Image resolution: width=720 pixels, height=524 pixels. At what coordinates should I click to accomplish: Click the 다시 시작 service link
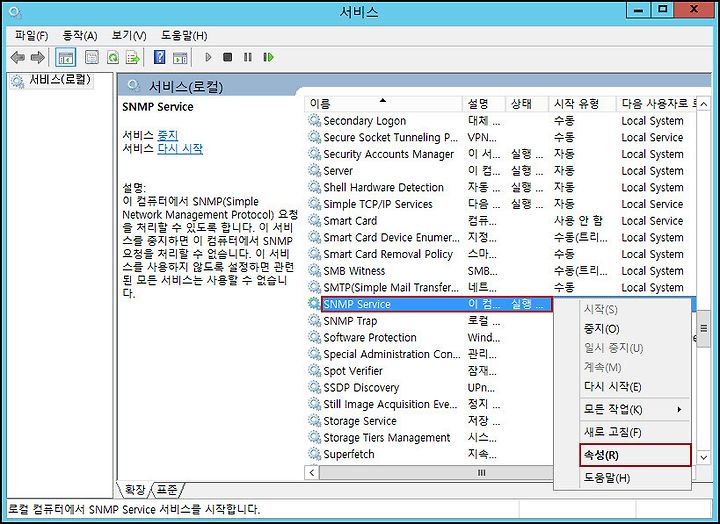click(180, 149)
